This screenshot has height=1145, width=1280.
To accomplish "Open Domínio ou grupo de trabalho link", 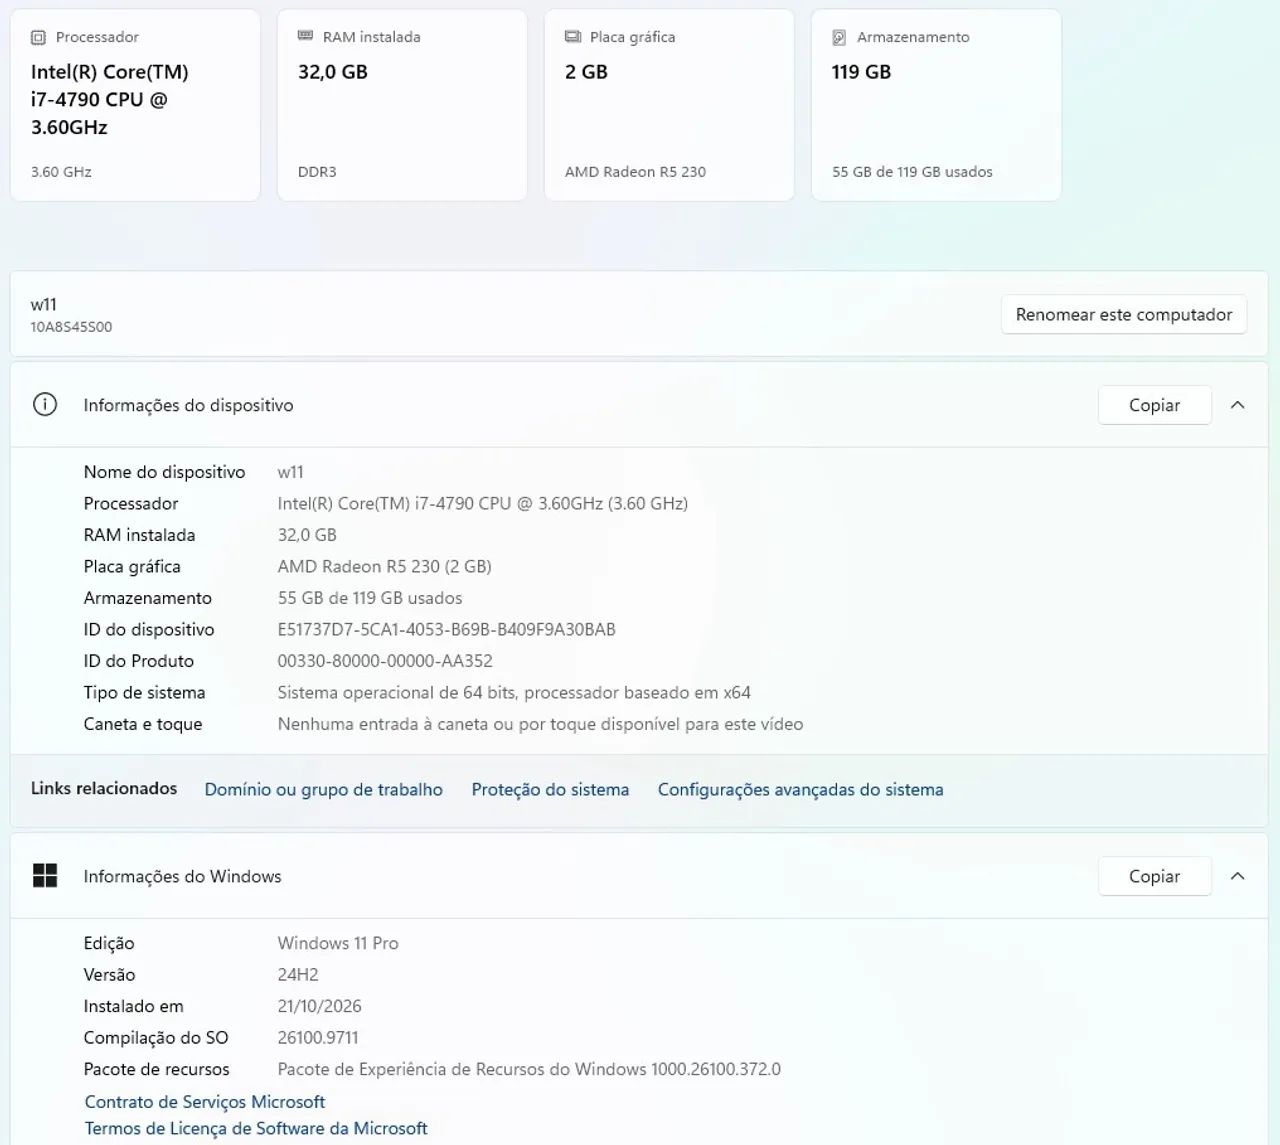I will (324, 789).
